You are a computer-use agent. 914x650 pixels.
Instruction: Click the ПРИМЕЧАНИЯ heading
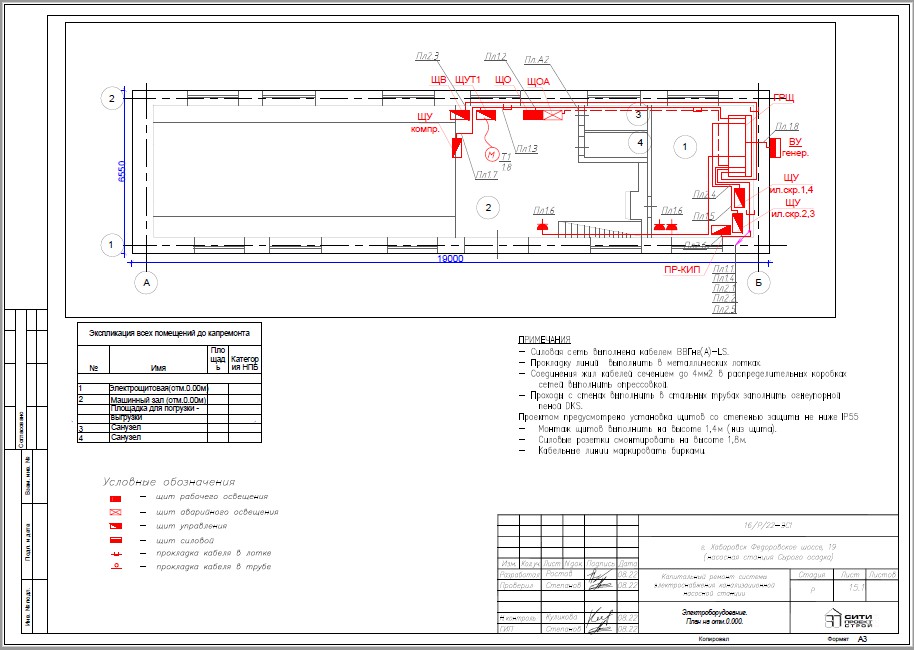[544, 340]
